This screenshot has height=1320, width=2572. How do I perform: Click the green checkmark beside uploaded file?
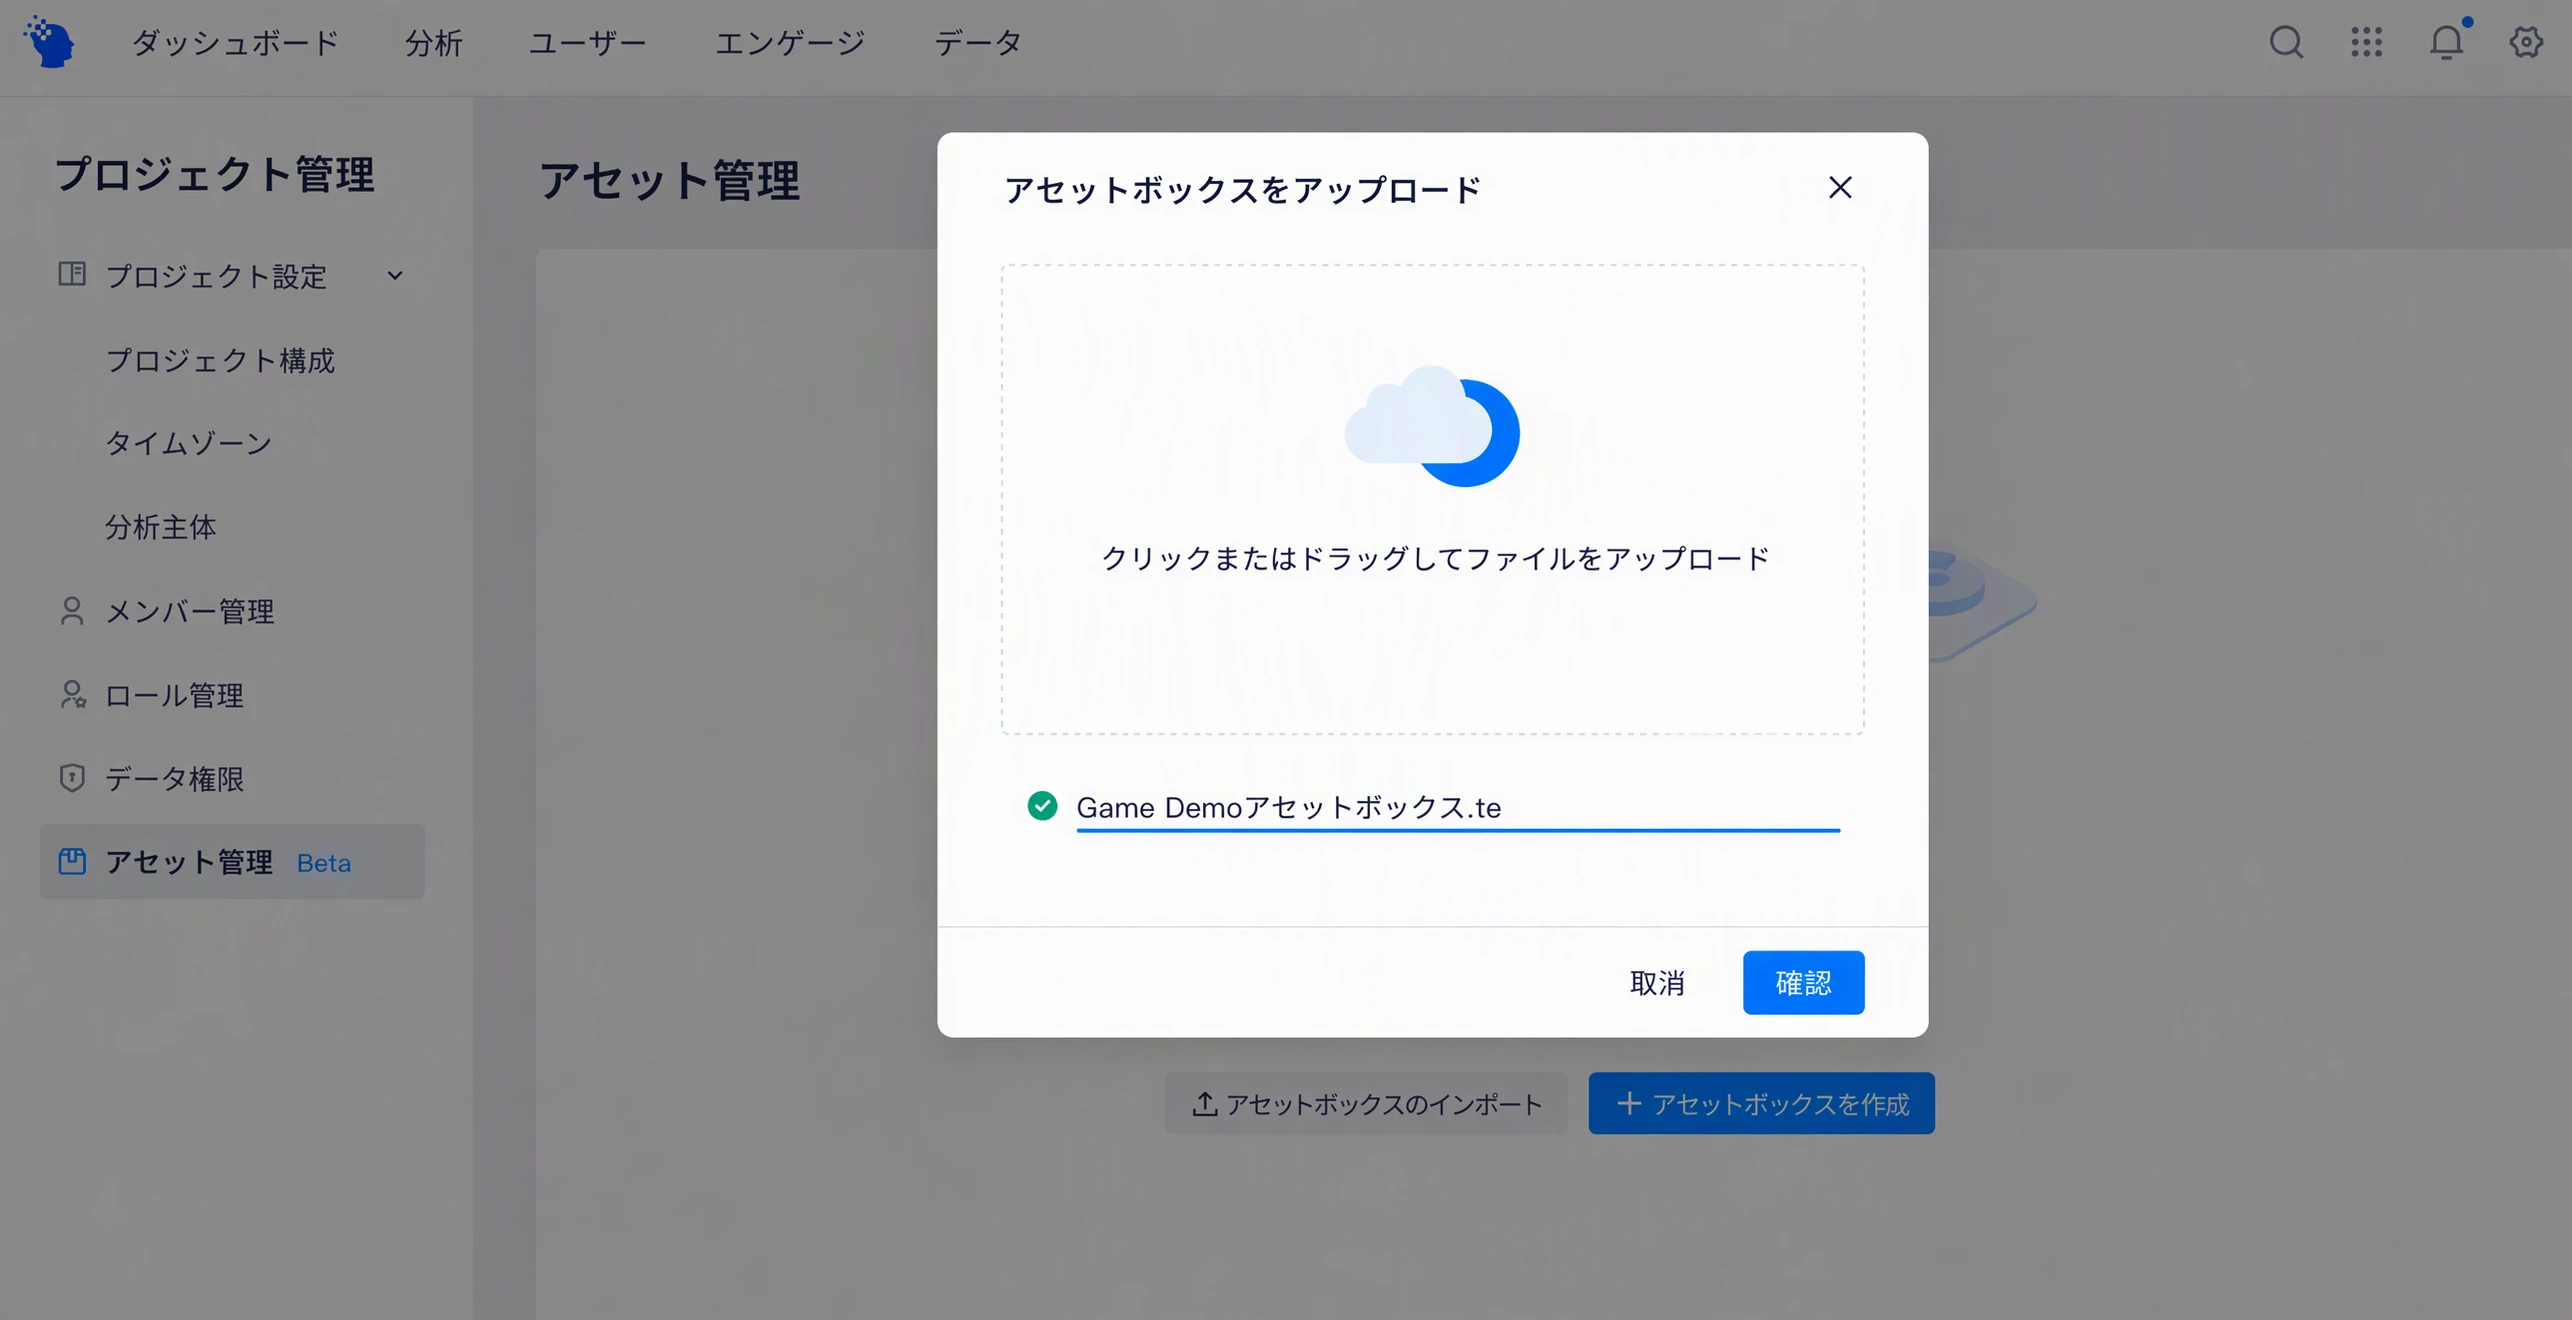click(x=1042, y=806)
